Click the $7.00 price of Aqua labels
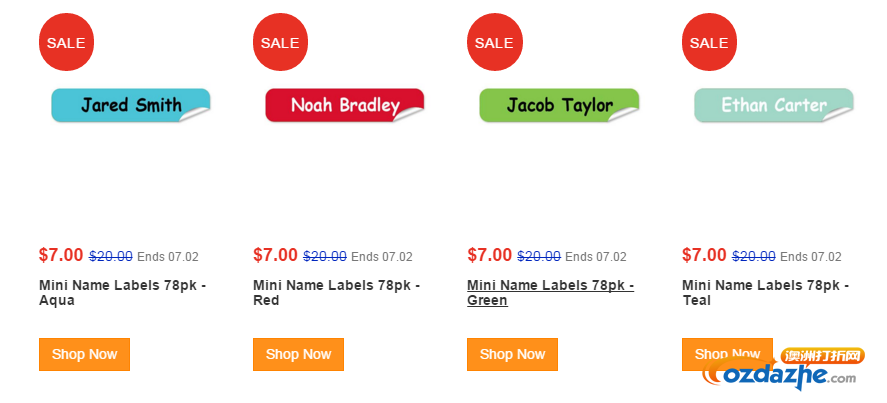This screenshot has height=403, width=887. (61, 255)
